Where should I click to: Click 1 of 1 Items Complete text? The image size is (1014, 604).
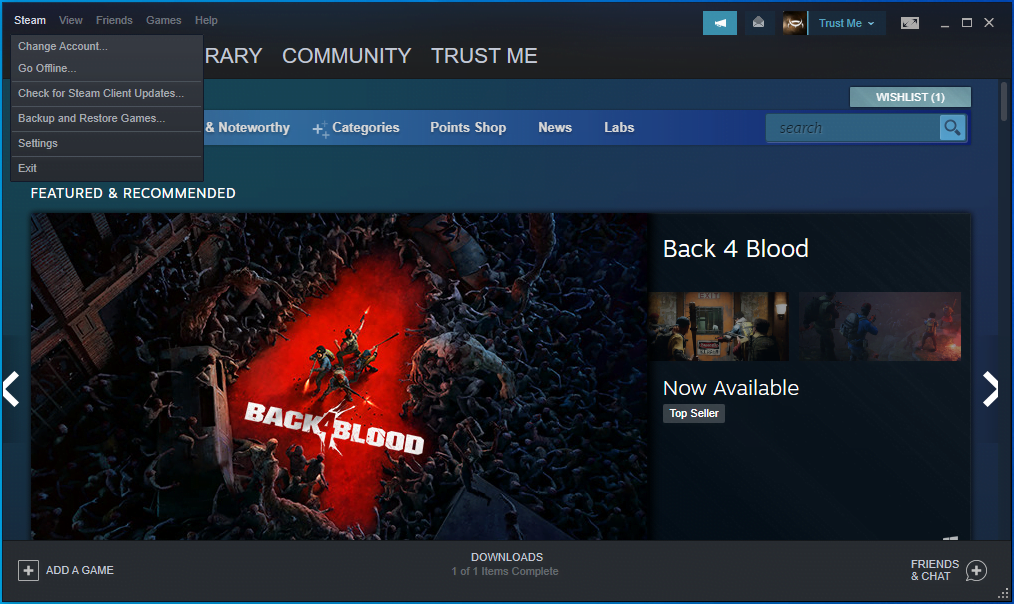(x=505, y=572)
